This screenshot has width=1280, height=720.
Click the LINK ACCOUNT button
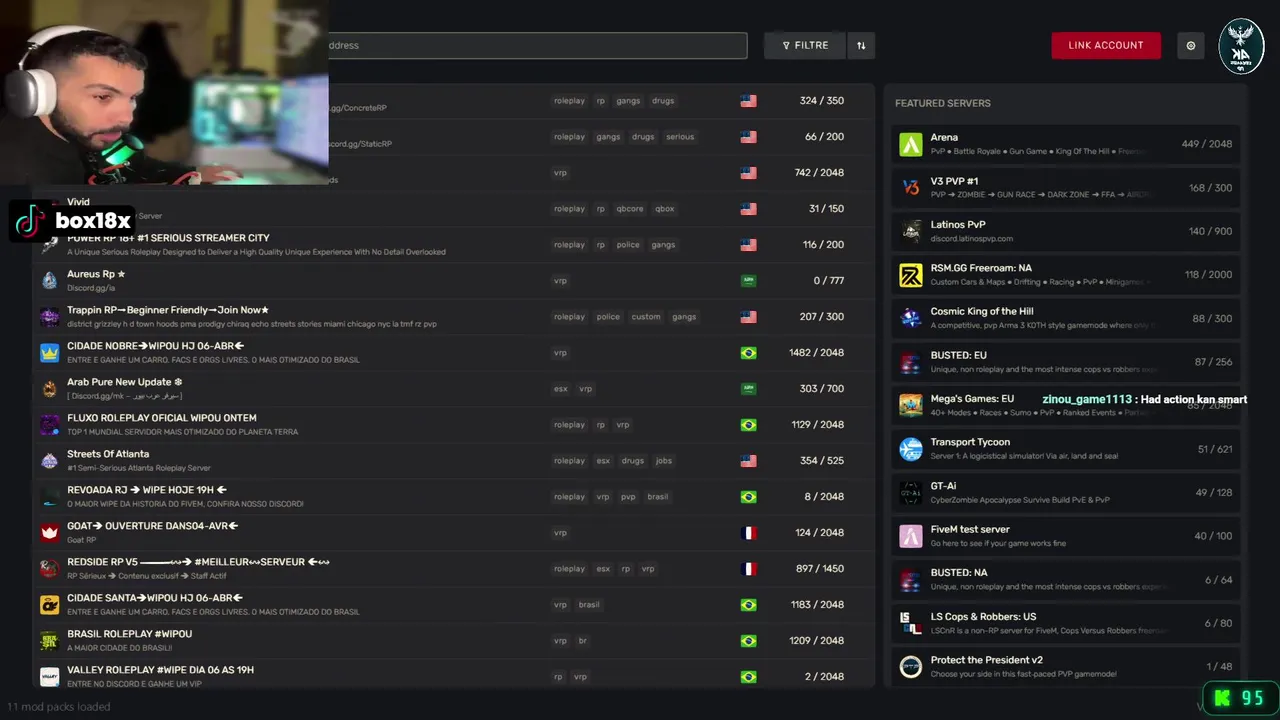coord(1106,45)
